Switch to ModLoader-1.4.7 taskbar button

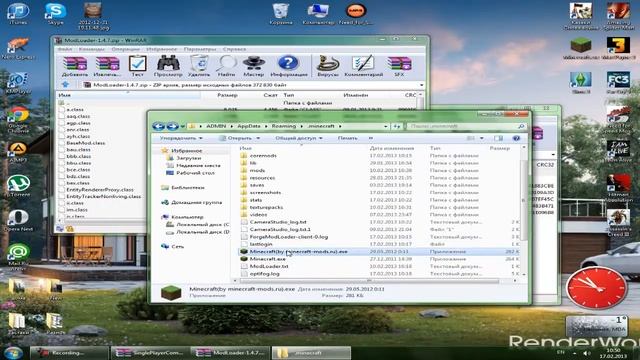[x=230, y=353]
